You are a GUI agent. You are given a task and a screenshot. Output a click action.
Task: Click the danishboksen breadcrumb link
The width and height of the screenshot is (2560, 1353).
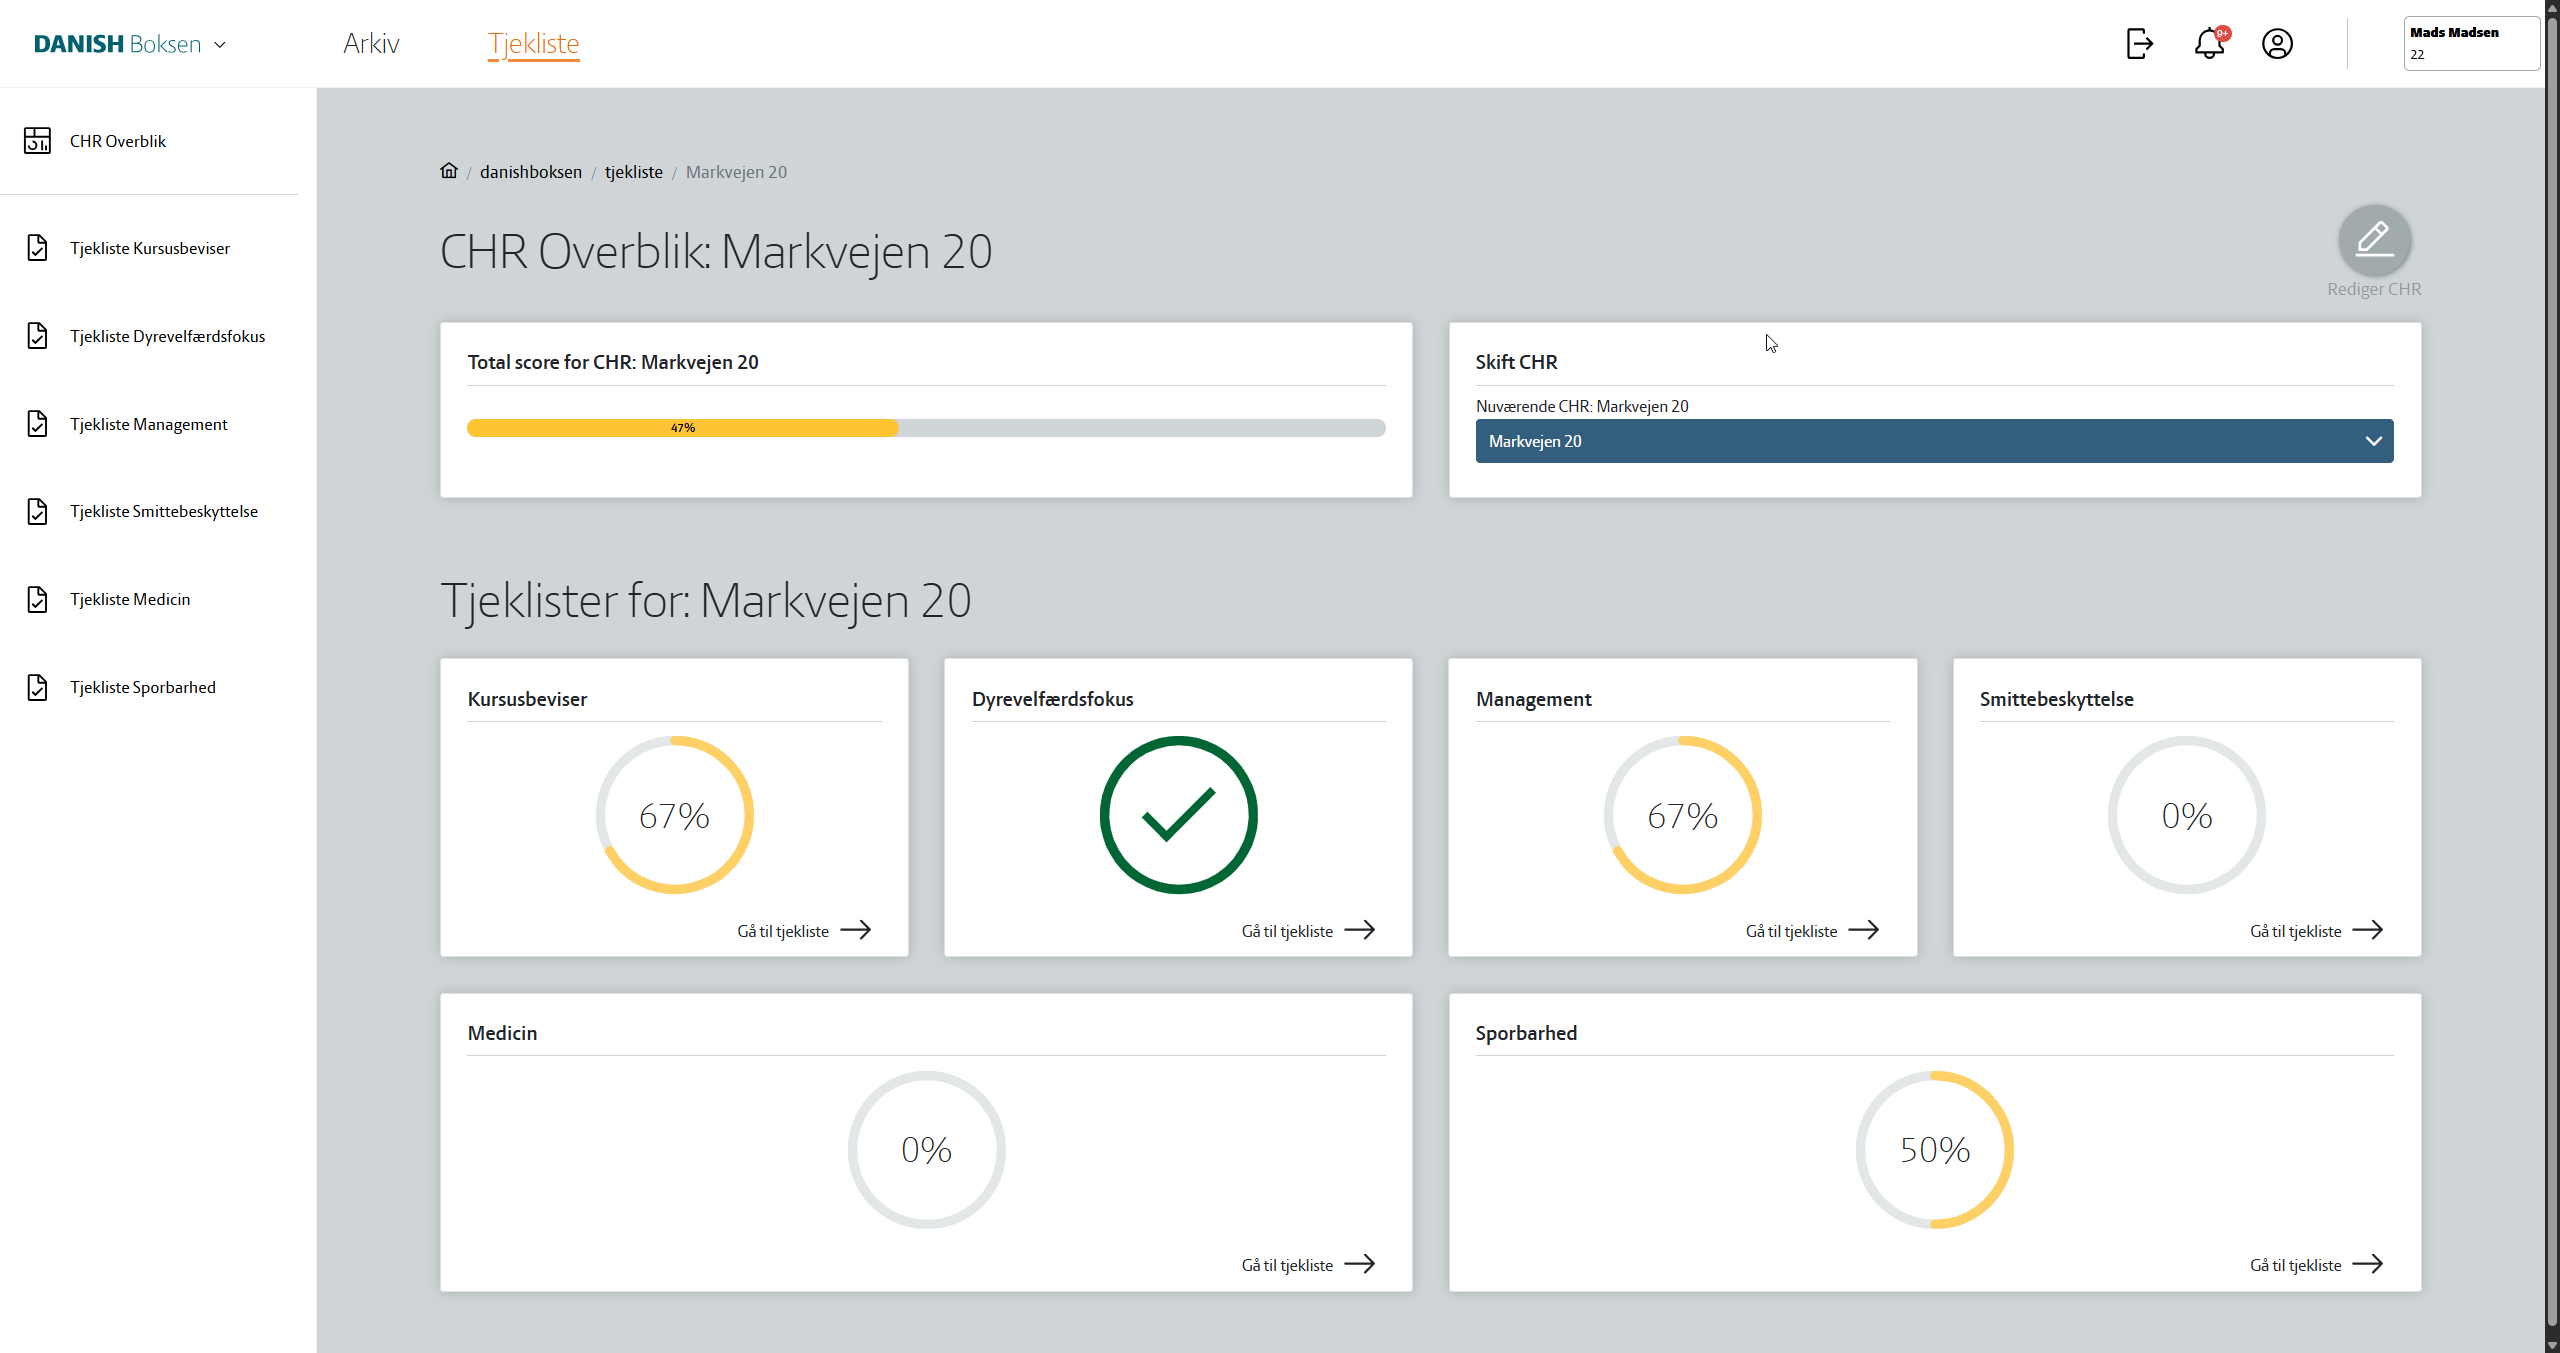(x=530, y=172)
